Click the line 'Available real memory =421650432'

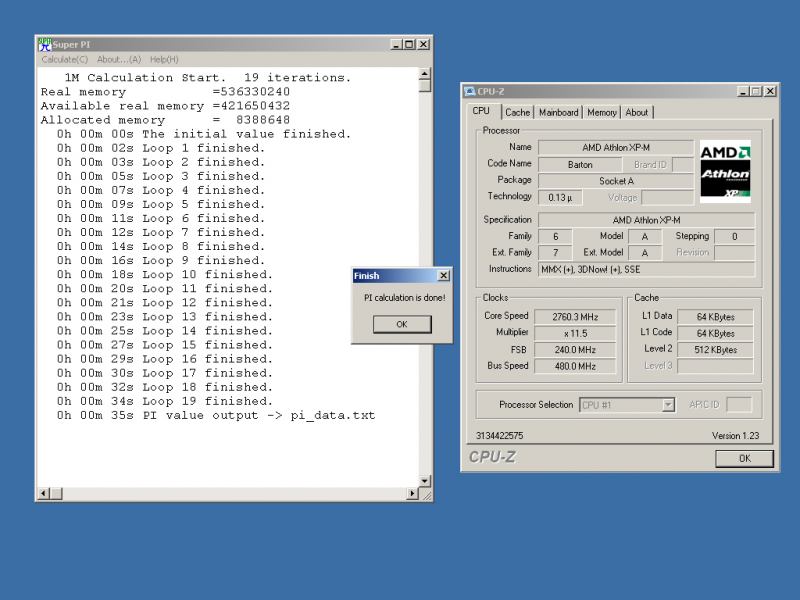[x=165, y=106]
